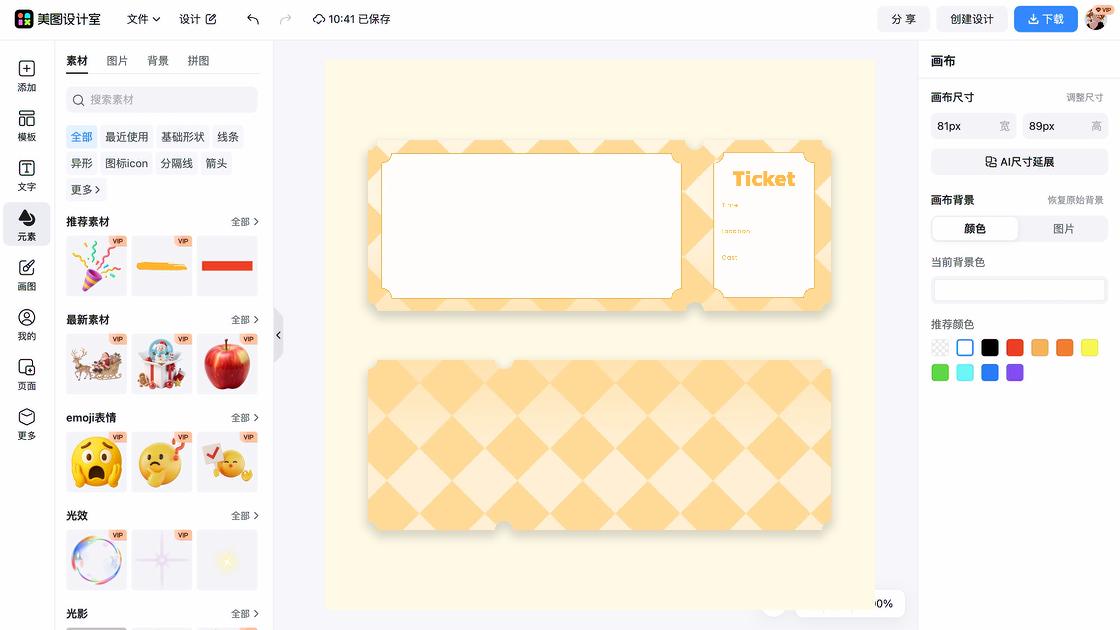Open the 我的 personal panel
1120x630 pixels.
click(27, 324)
